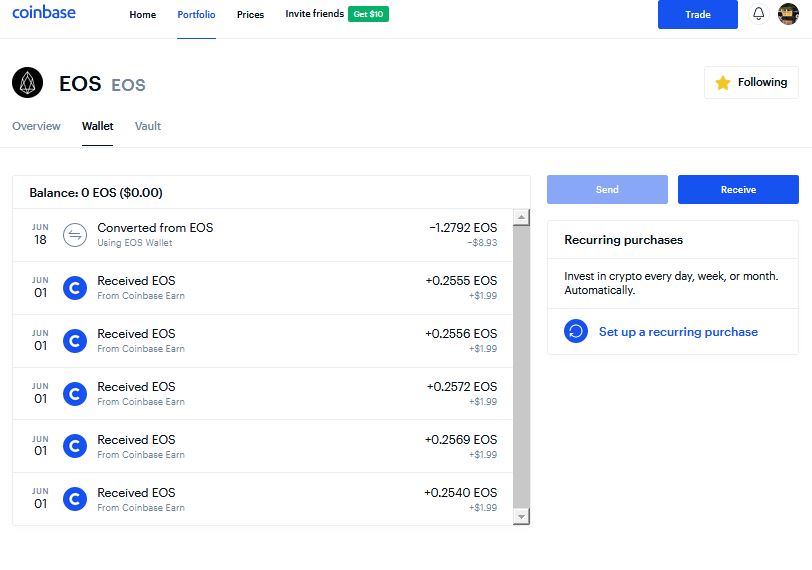Click the Following star icon
Screen dimensions: 812x570
coord(723,82)
